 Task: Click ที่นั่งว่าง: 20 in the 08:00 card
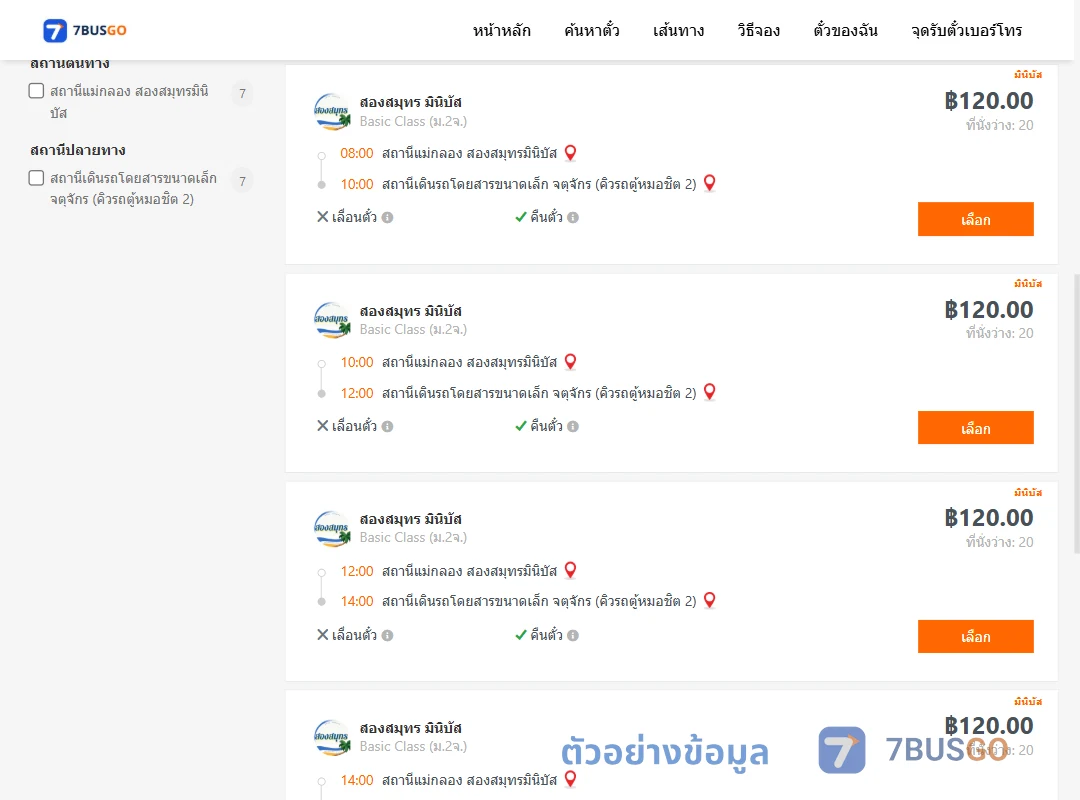pyautogui.click(x=999, y=125)
